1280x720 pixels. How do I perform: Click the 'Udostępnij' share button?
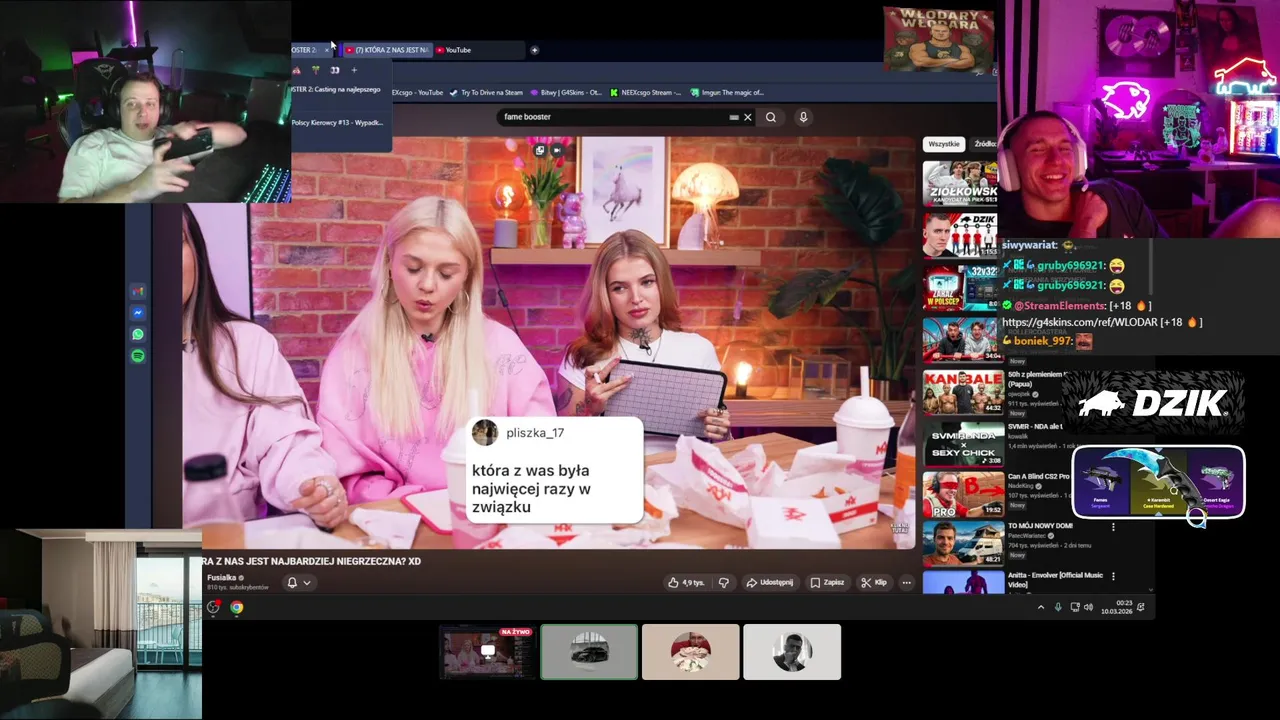(770, 582)
